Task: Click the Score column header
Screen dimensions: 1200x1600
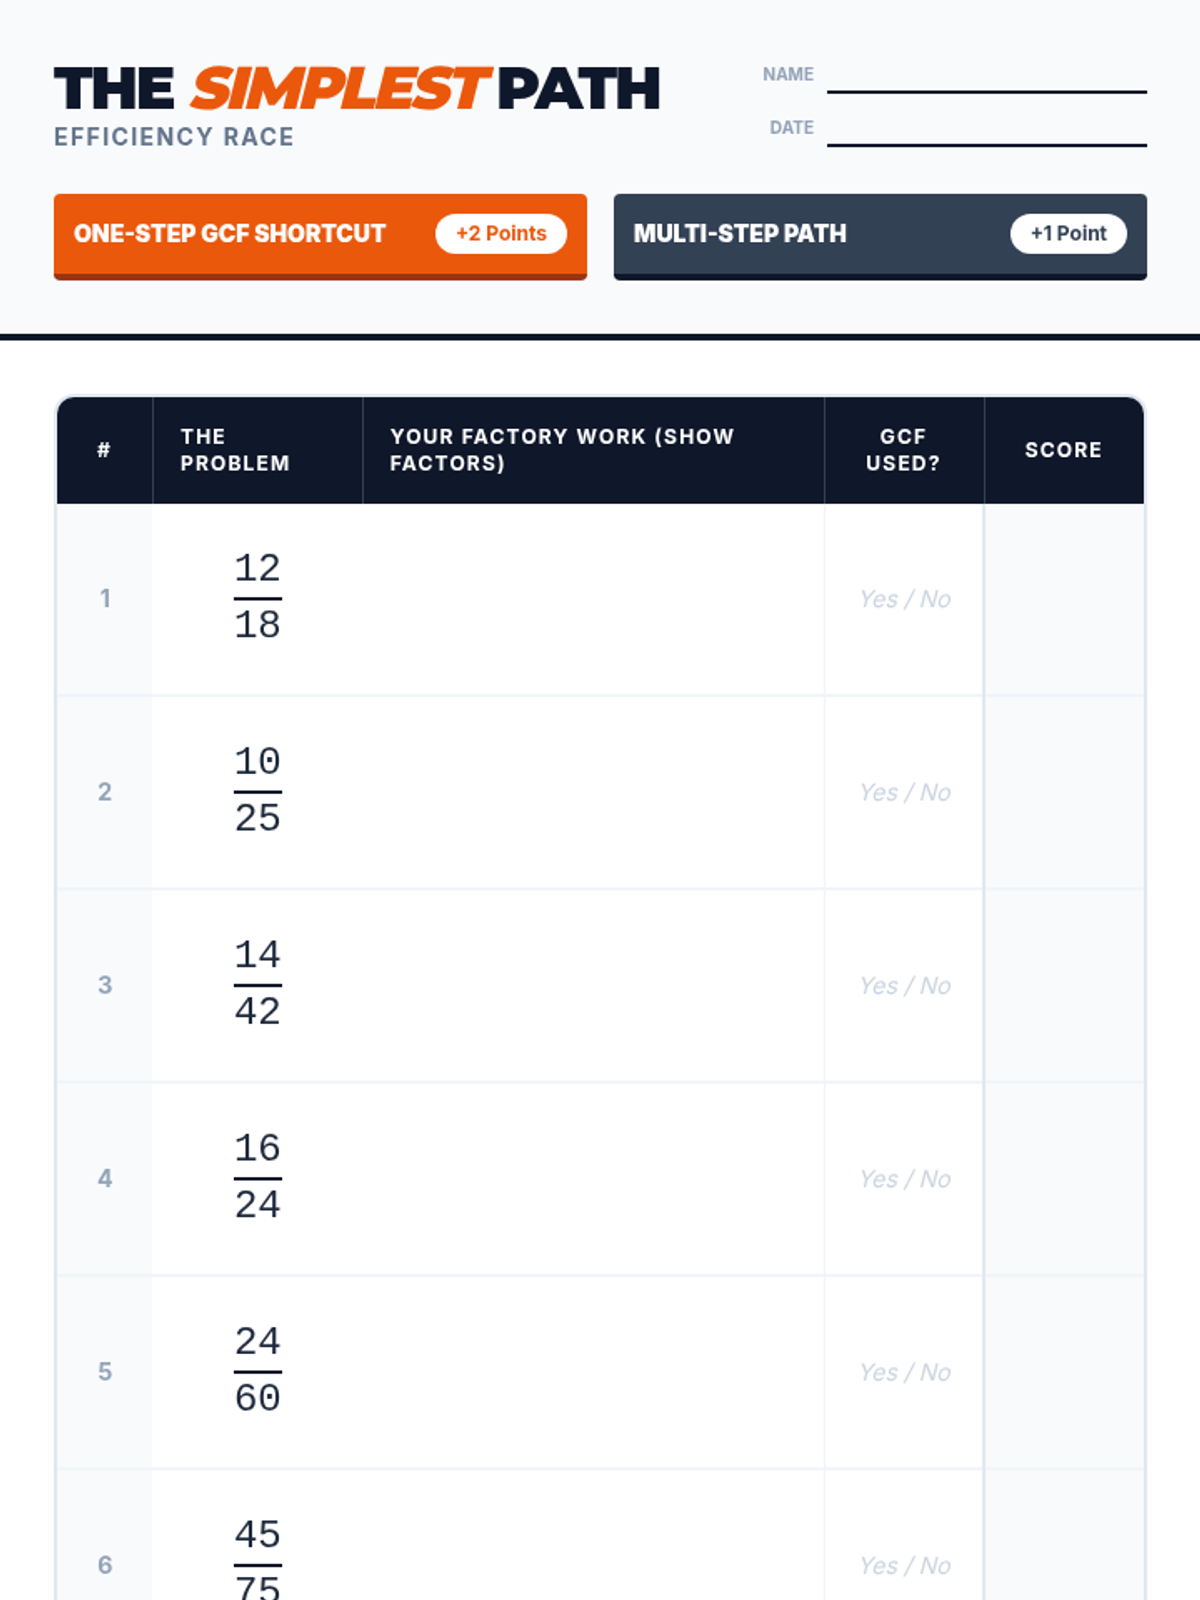Action: (1063, 450)
